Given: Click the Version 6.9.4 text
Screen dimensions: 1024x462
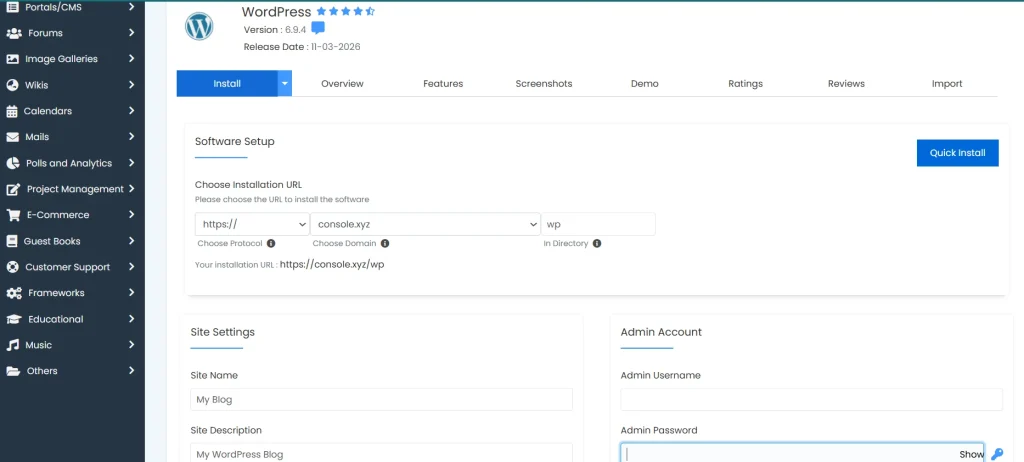Looking at the screenshot, I should pyautogui.click(x=274, y=29).
